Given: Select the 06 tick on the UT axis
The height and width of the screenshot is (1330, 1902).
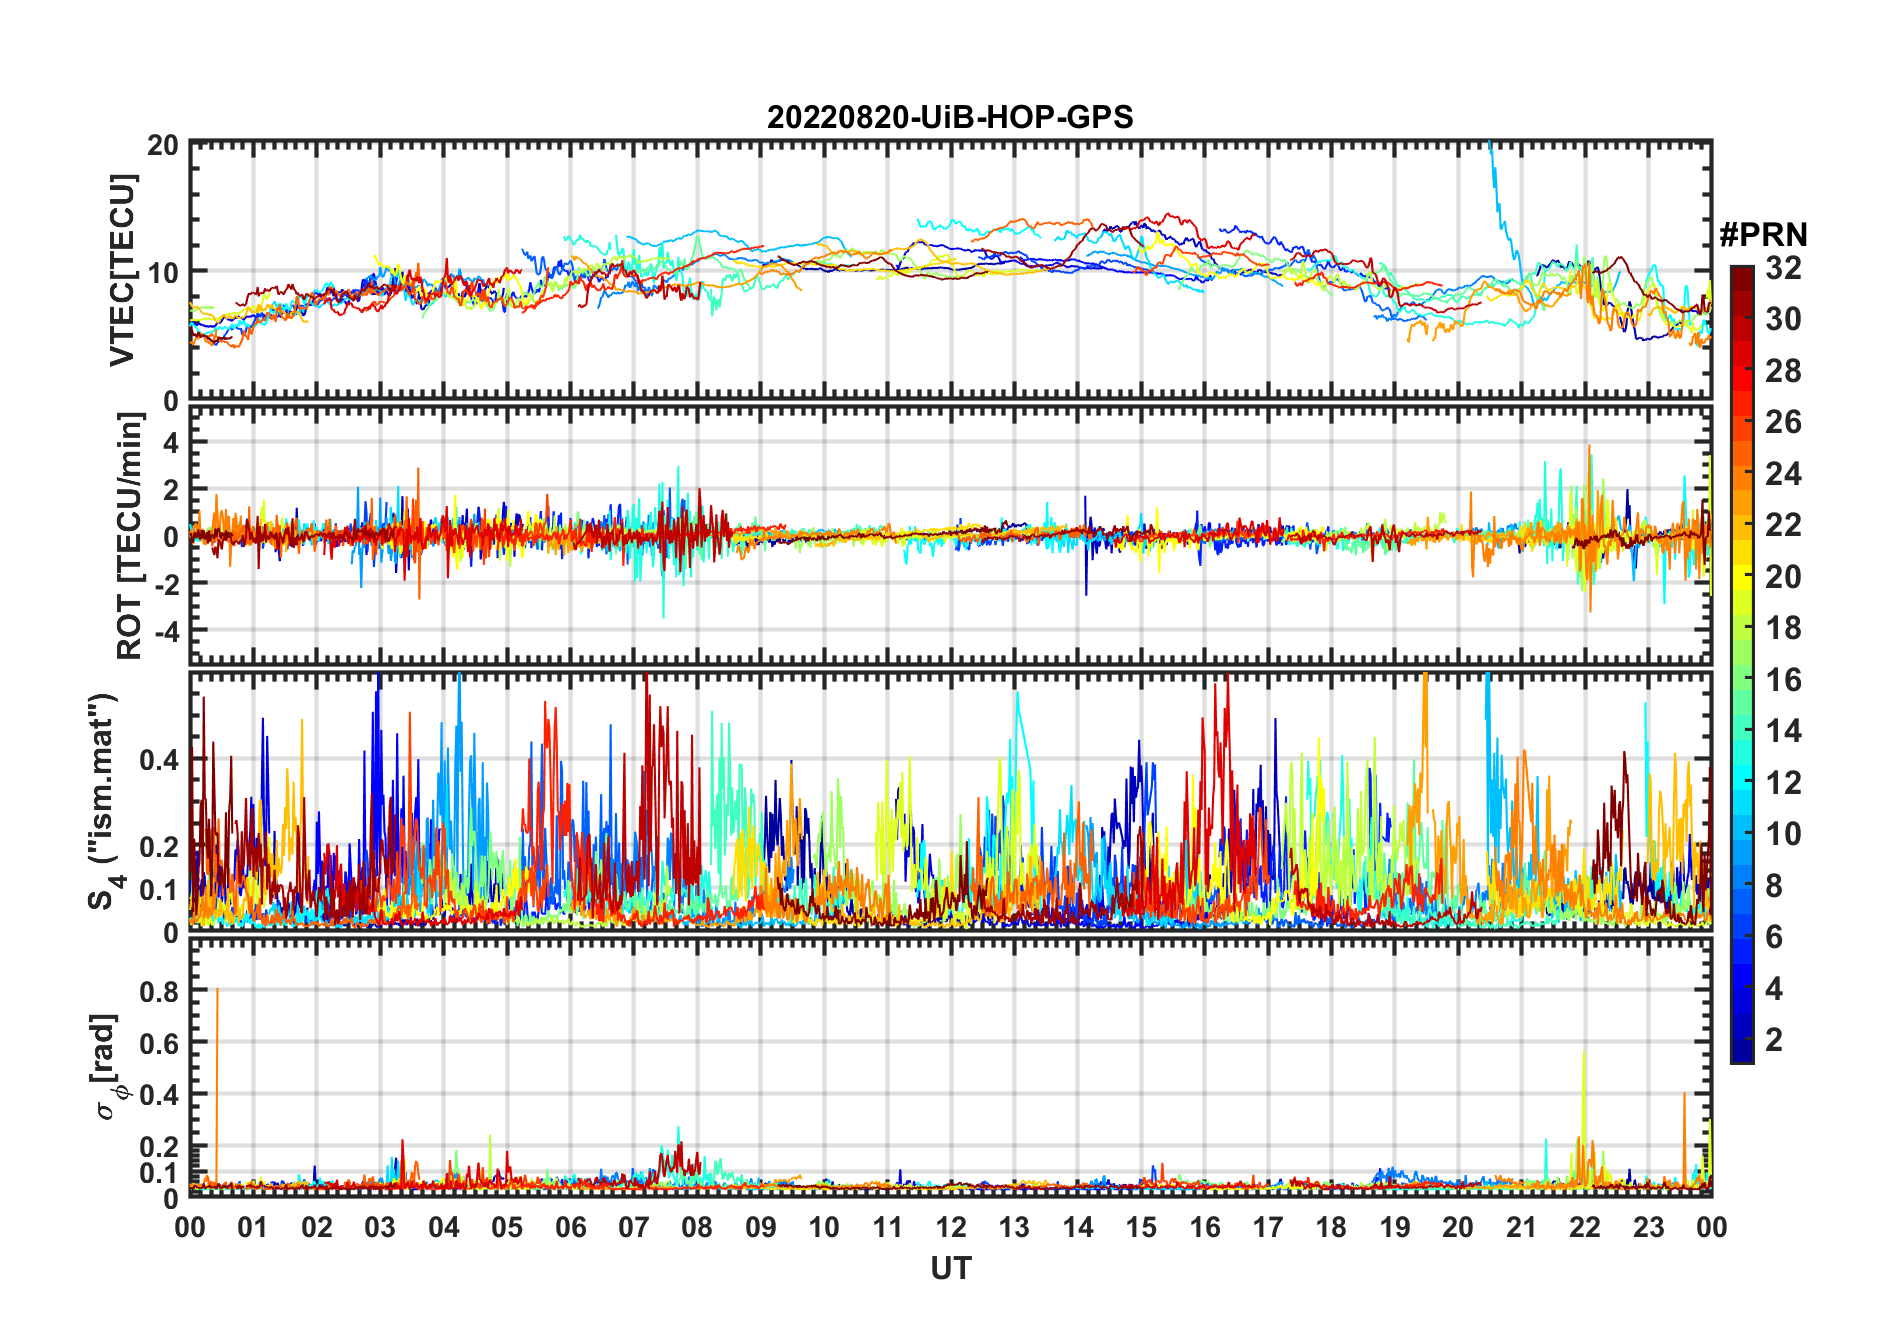Looking at the screenshot, I should tap(570, 1227).
